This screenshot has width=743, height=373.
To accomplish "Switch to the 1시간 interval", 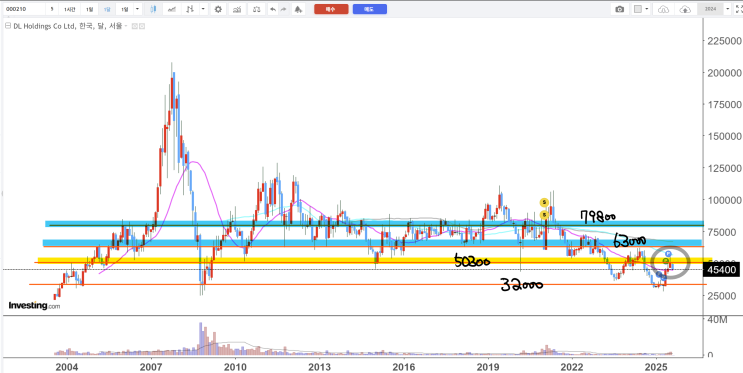I will click(x=70, y=9).
